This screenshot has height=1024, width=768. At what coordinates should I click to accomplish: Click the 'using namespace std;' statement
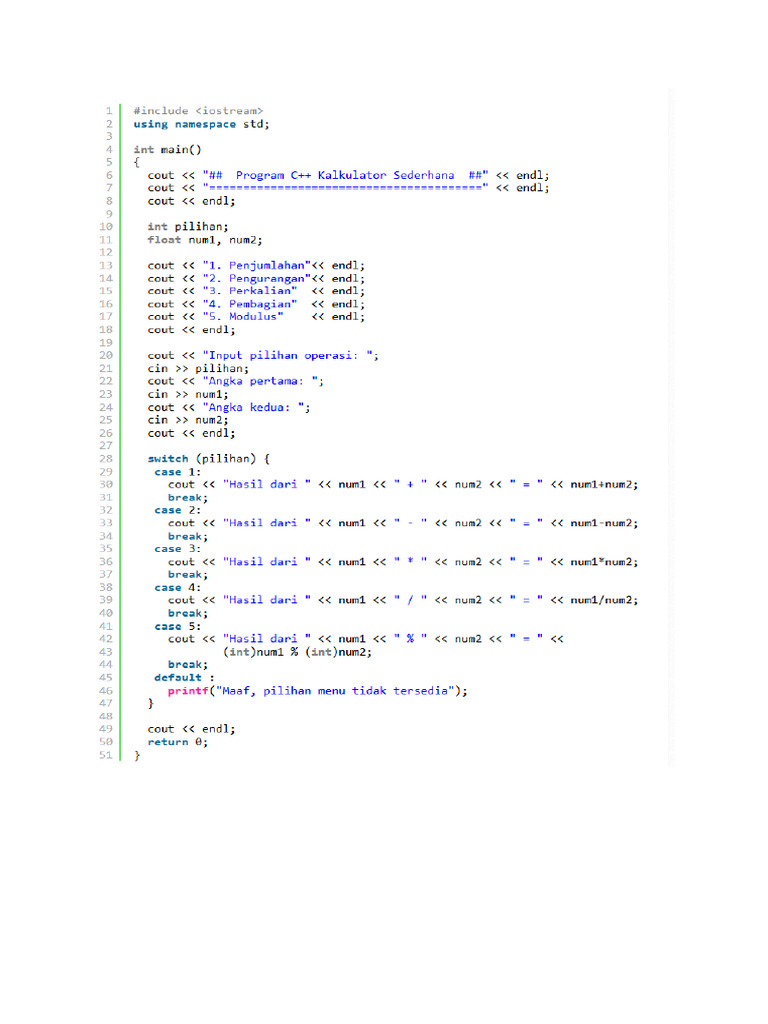coord(201,124)
